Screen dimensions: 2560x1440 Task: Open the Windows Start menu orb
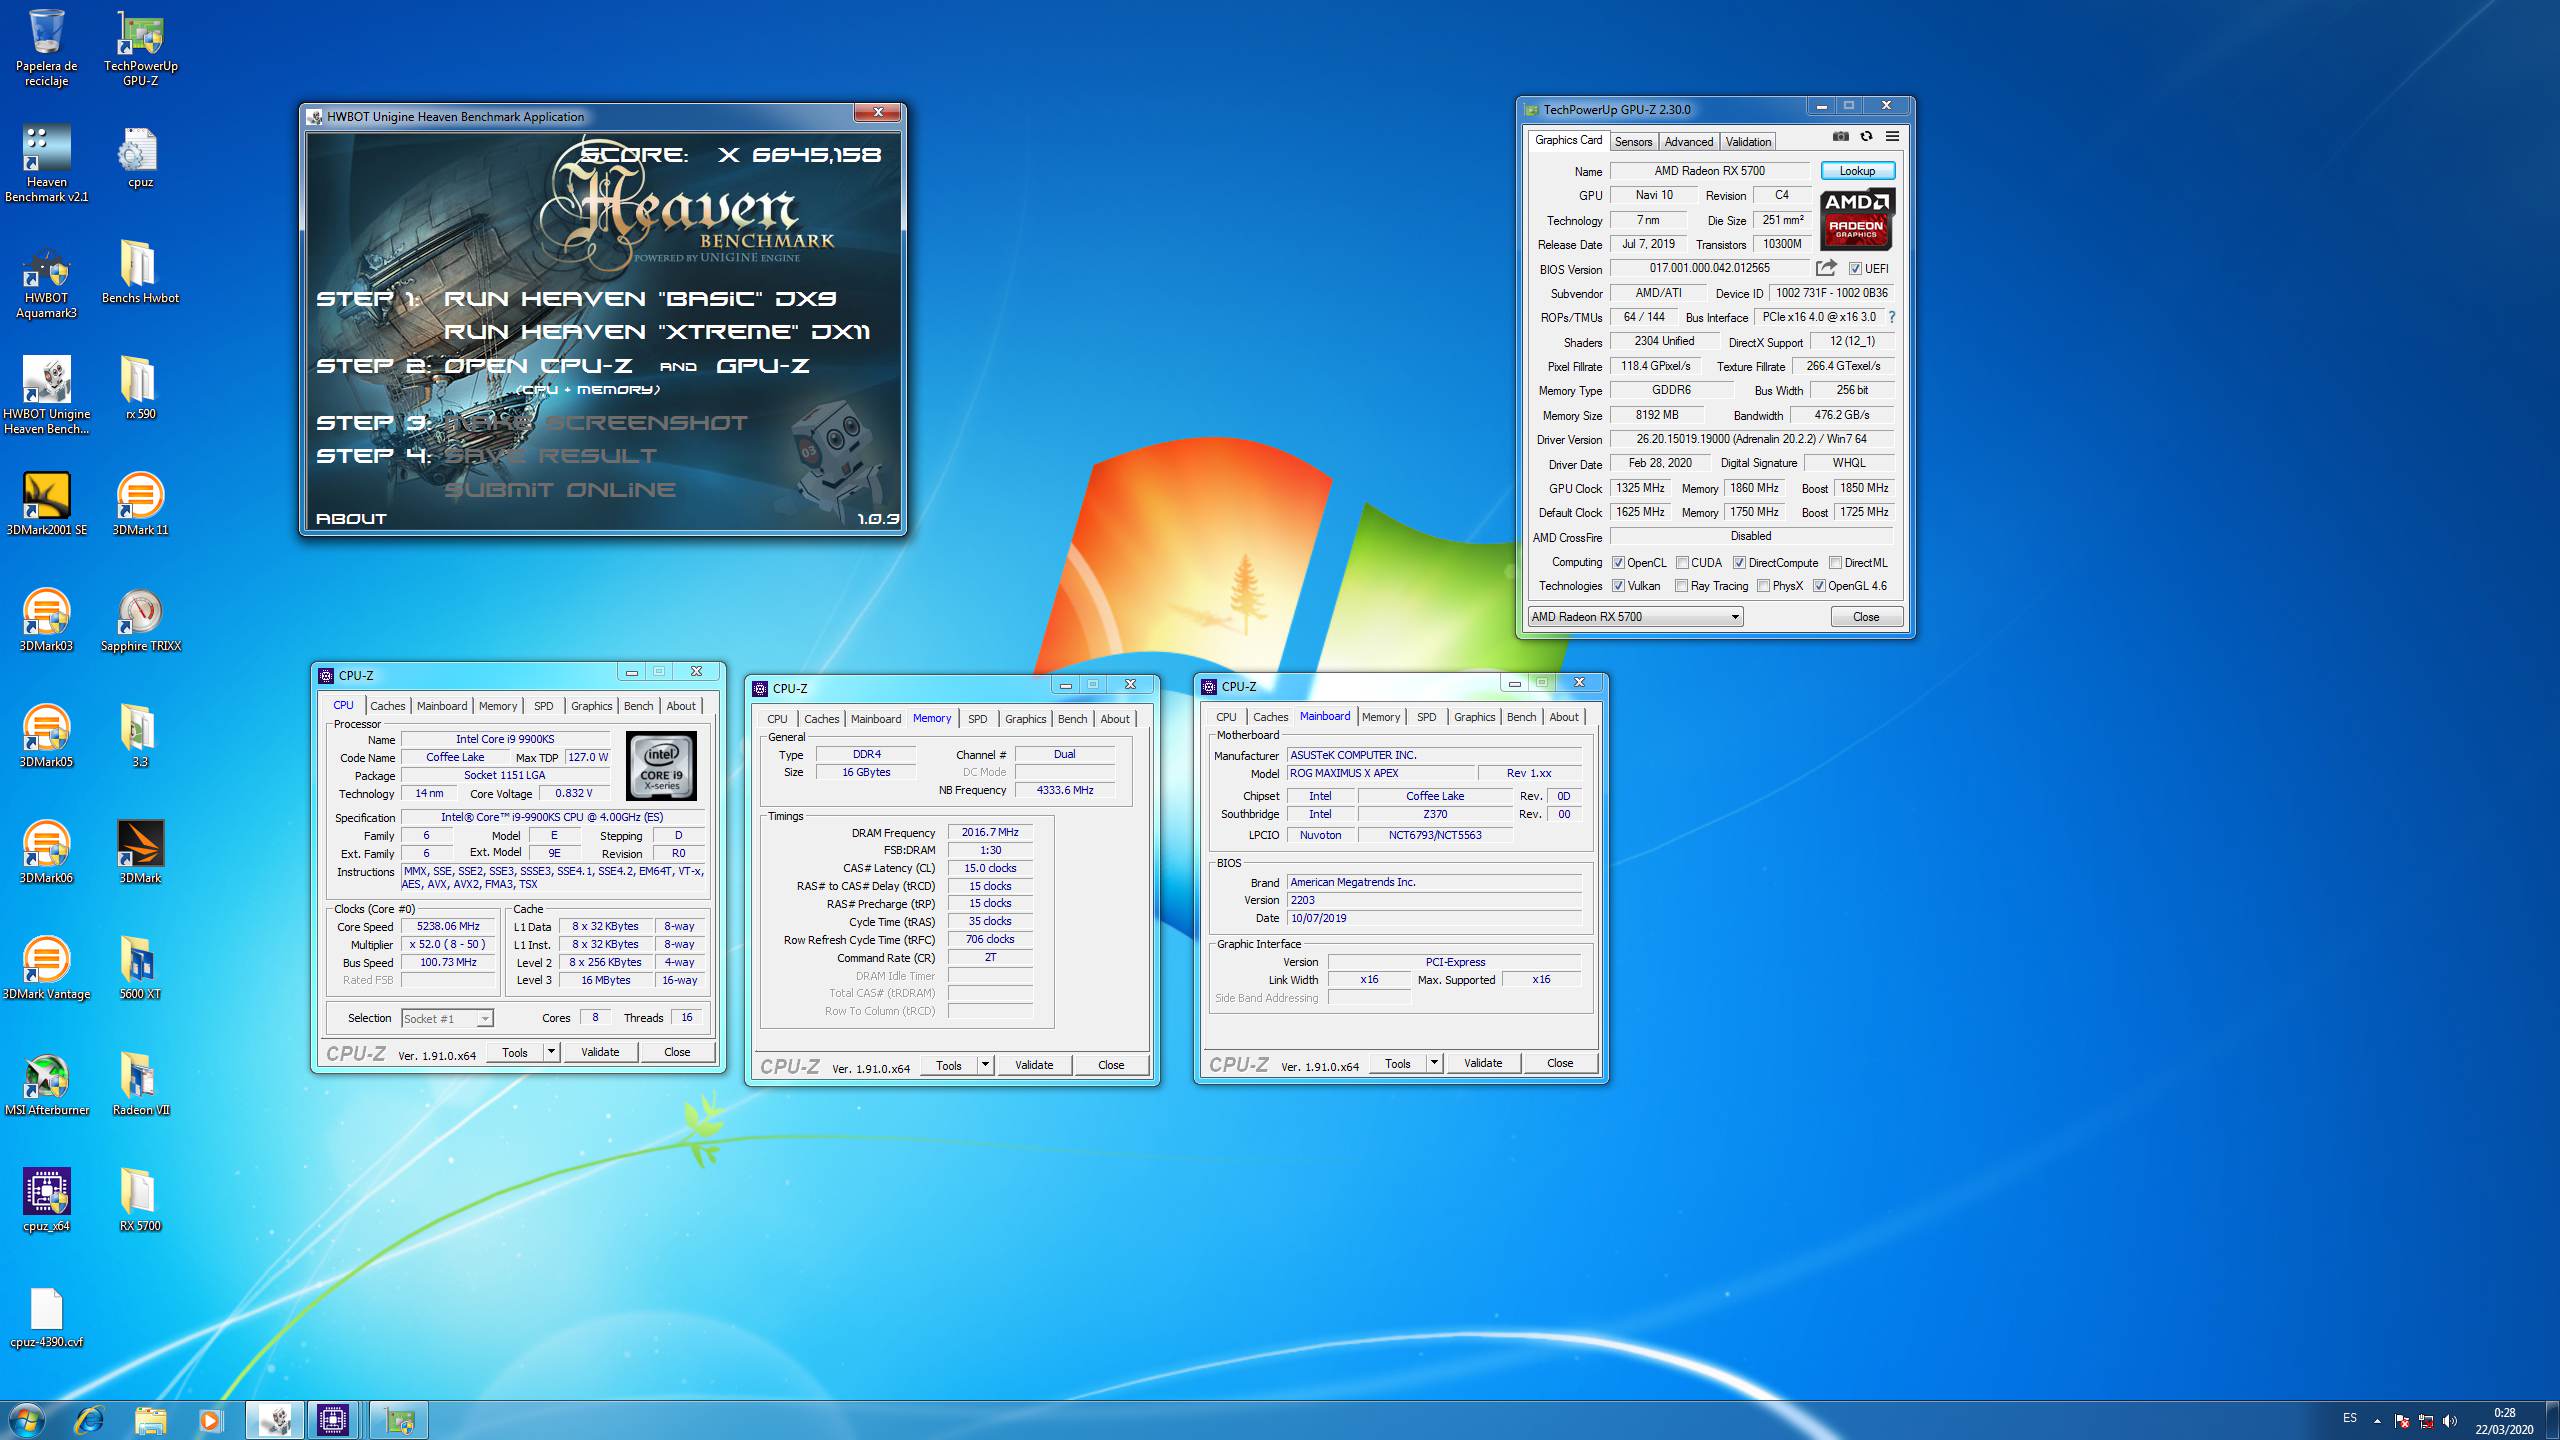[x=28, y=1420]
